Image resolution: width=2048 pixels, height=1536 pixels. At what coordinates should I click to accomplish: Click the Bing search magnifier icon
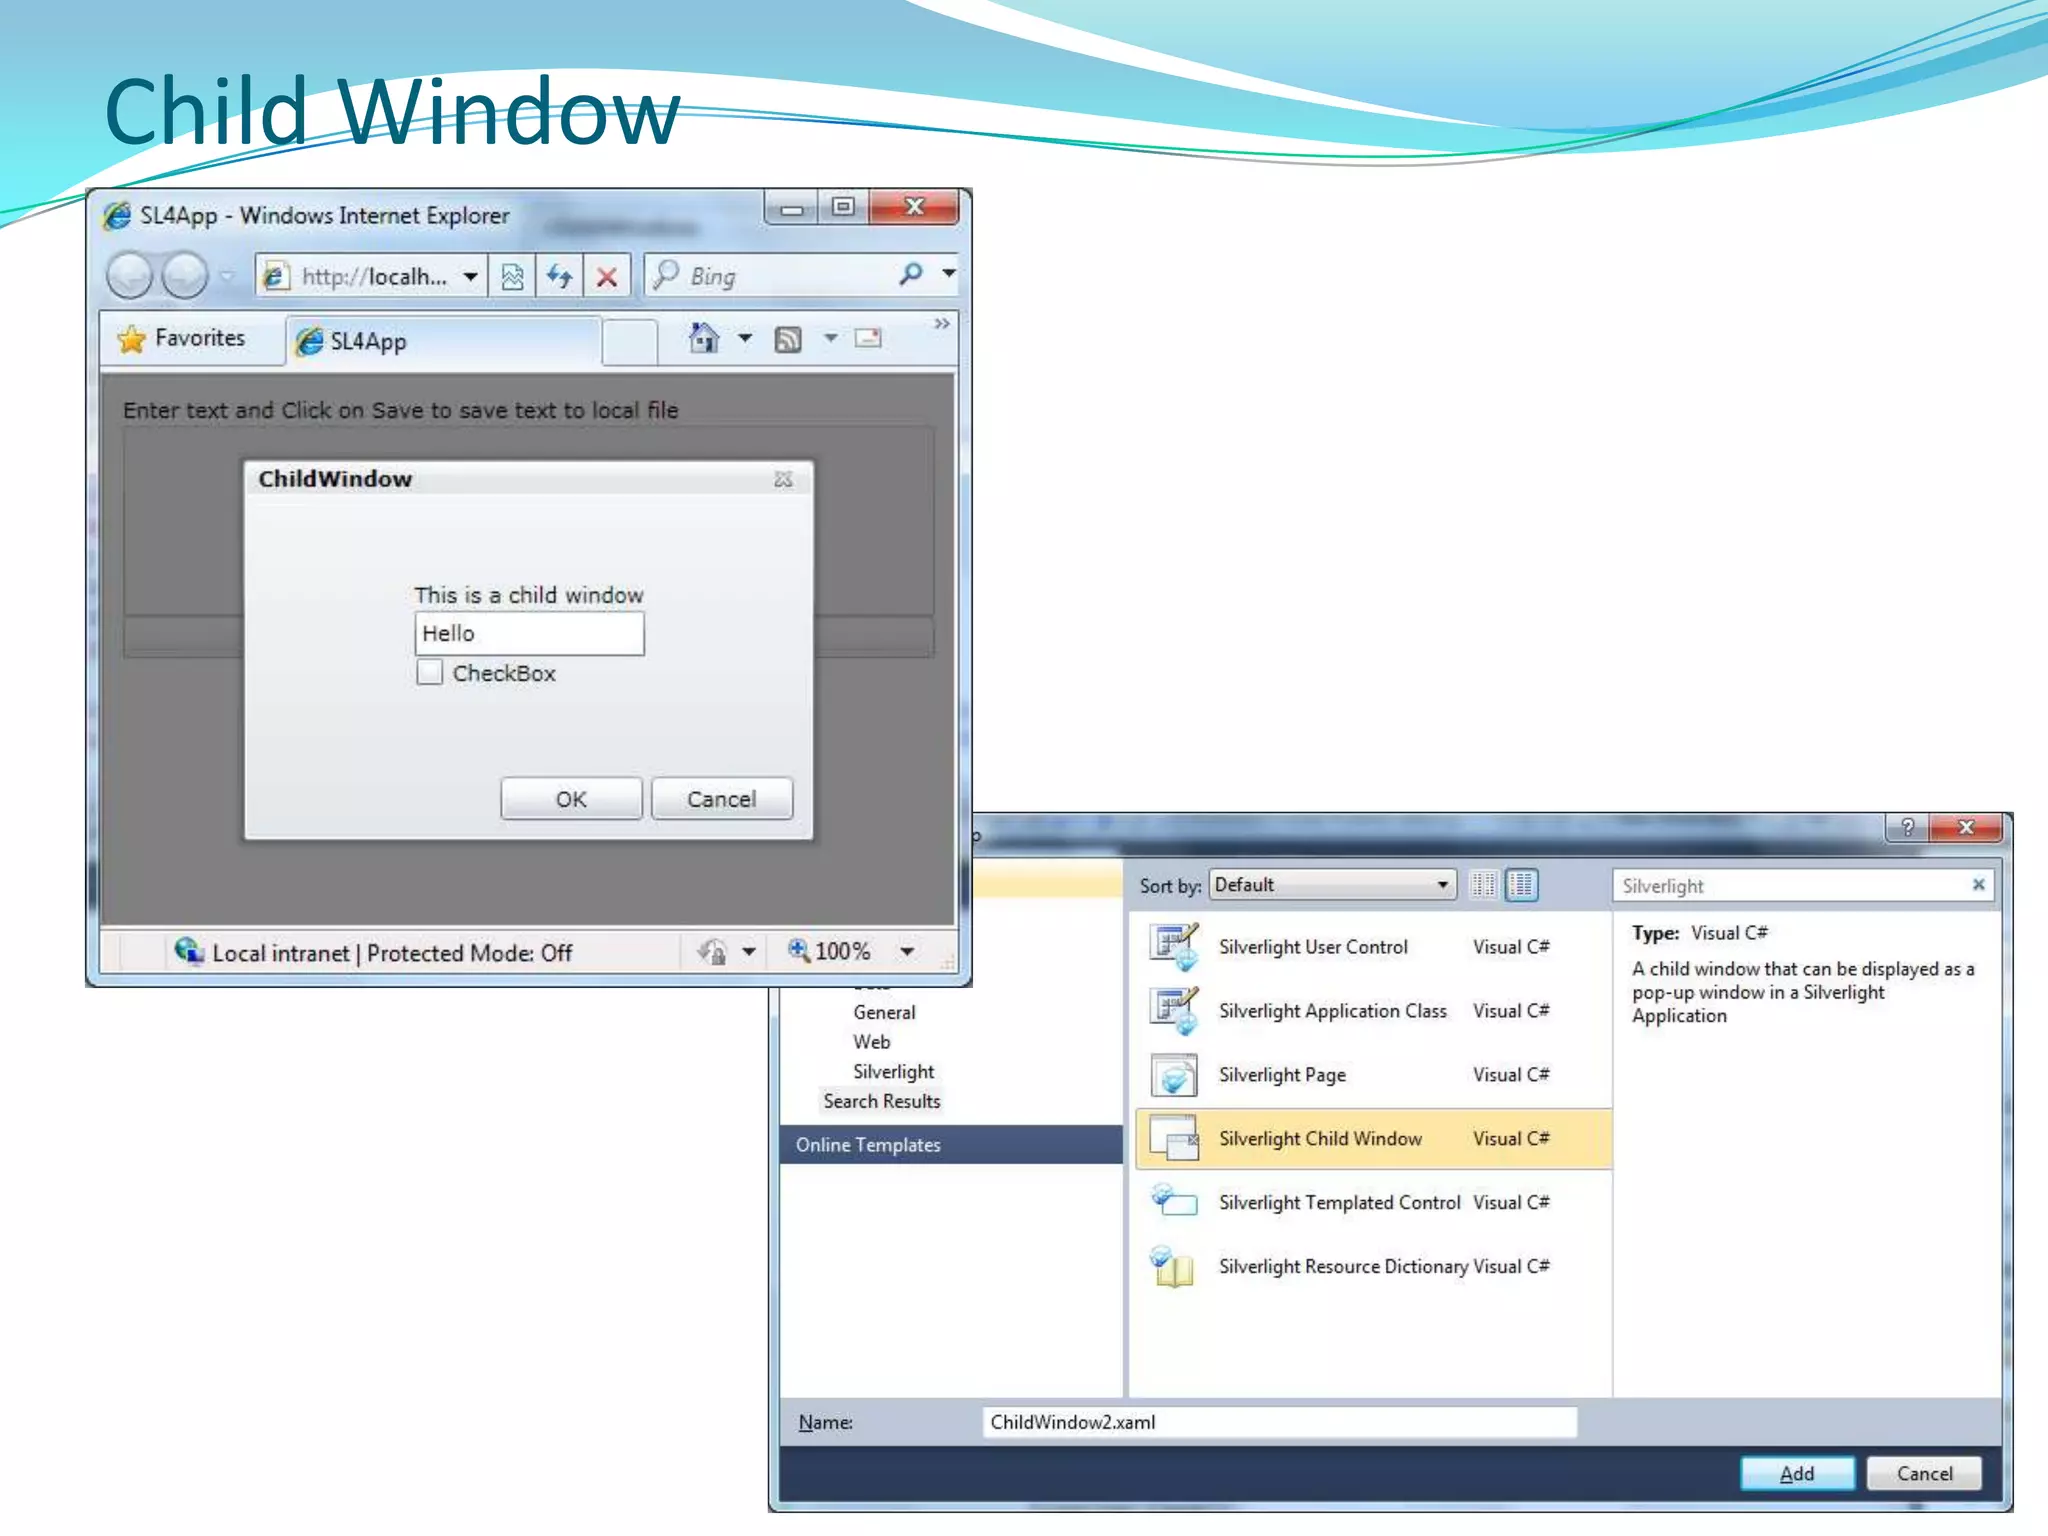[x=910, y=274]
